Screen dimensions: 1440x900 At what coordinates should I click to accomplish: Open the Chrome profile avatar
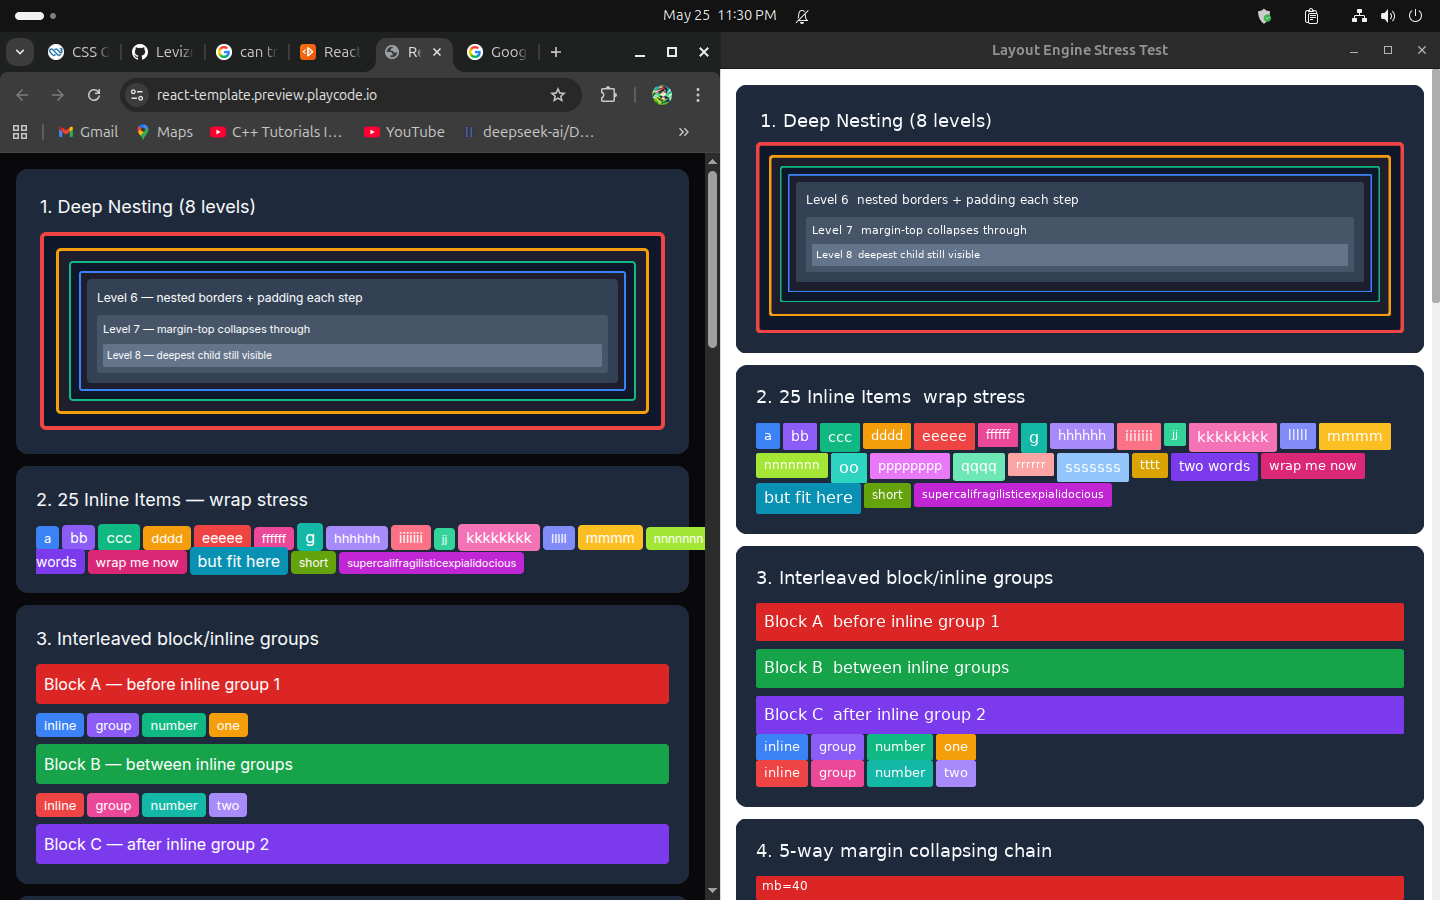(662, 95)
